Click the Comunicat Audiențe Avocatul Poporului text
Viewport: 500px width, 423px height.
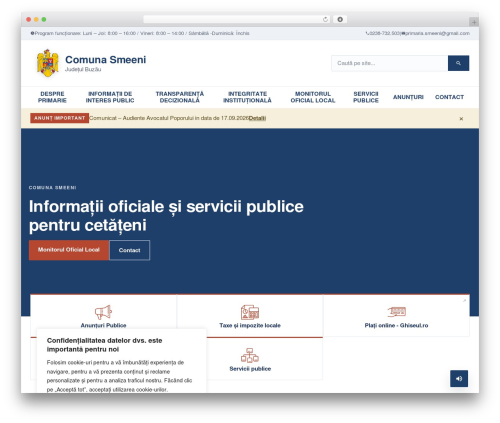[169, 118]
